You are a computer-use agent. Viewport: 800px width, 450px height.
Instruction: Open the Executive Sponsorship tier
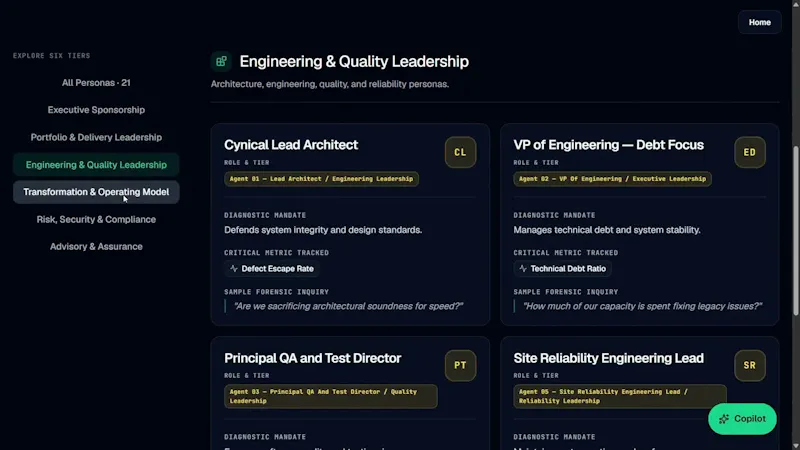point(96,110)
